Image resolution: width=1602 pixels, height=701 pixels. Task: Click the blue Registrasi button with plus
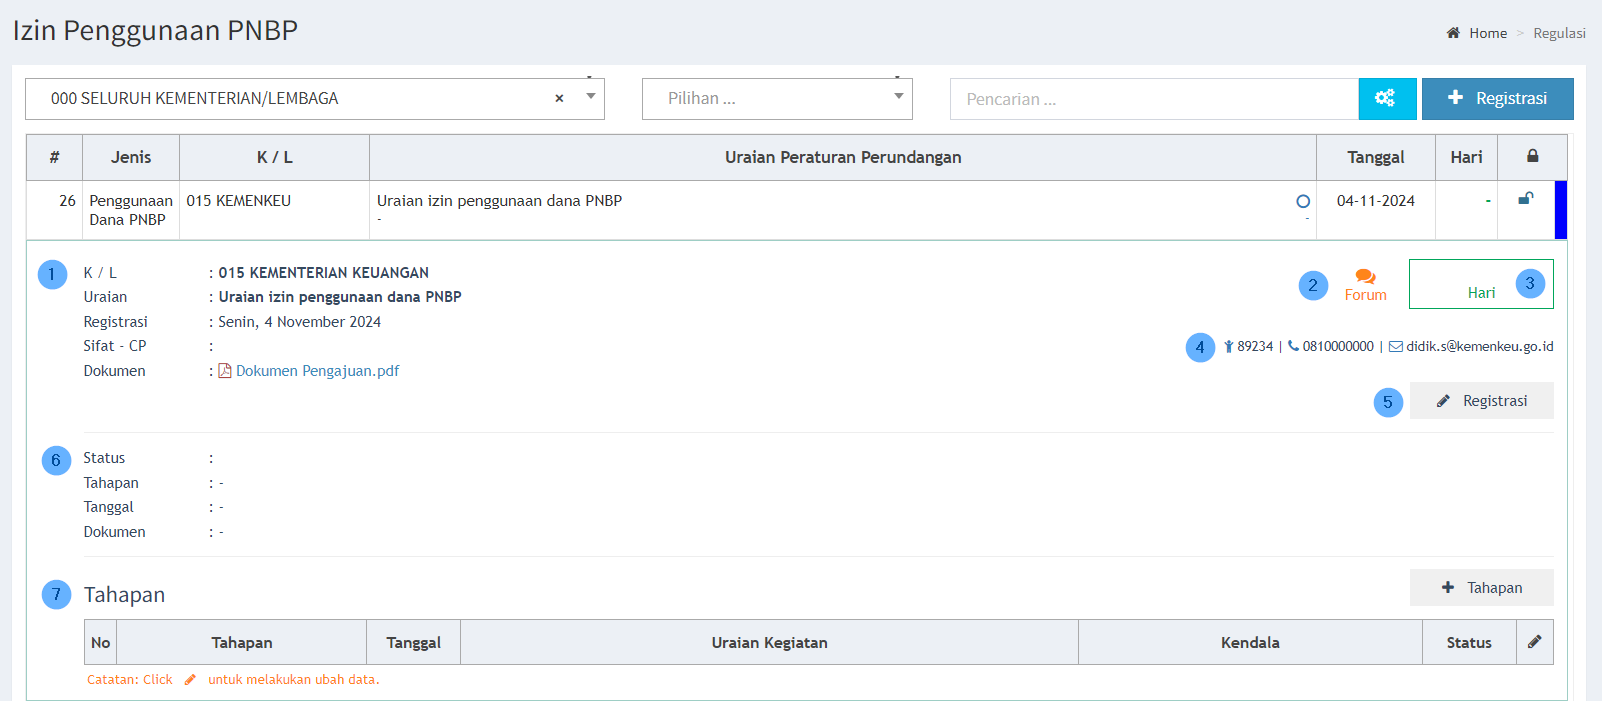point(1497,98)
